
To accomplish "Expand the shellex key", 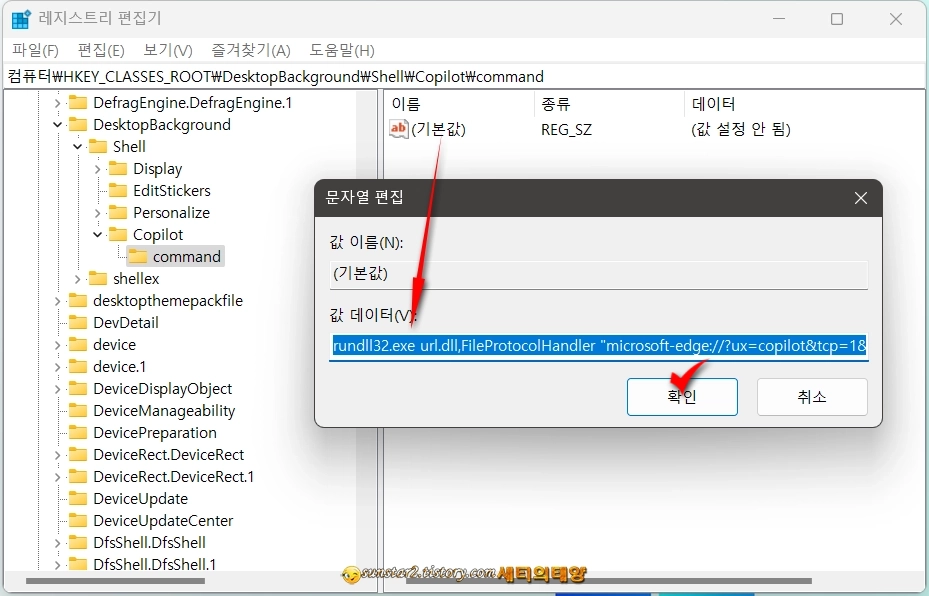I will click(78, 278).
